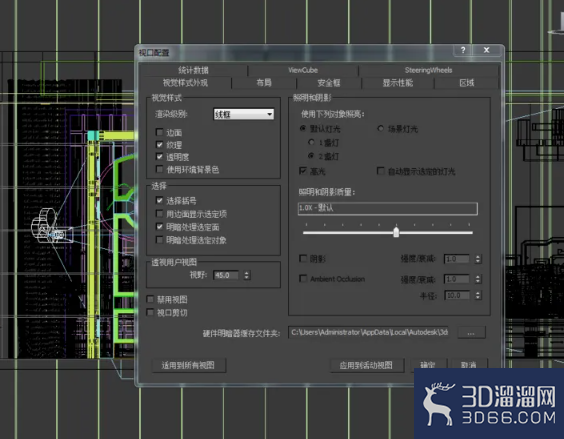Confirm the dialog with 确定
The height and width of the screenshot is (439, 564).
point(427,364)
